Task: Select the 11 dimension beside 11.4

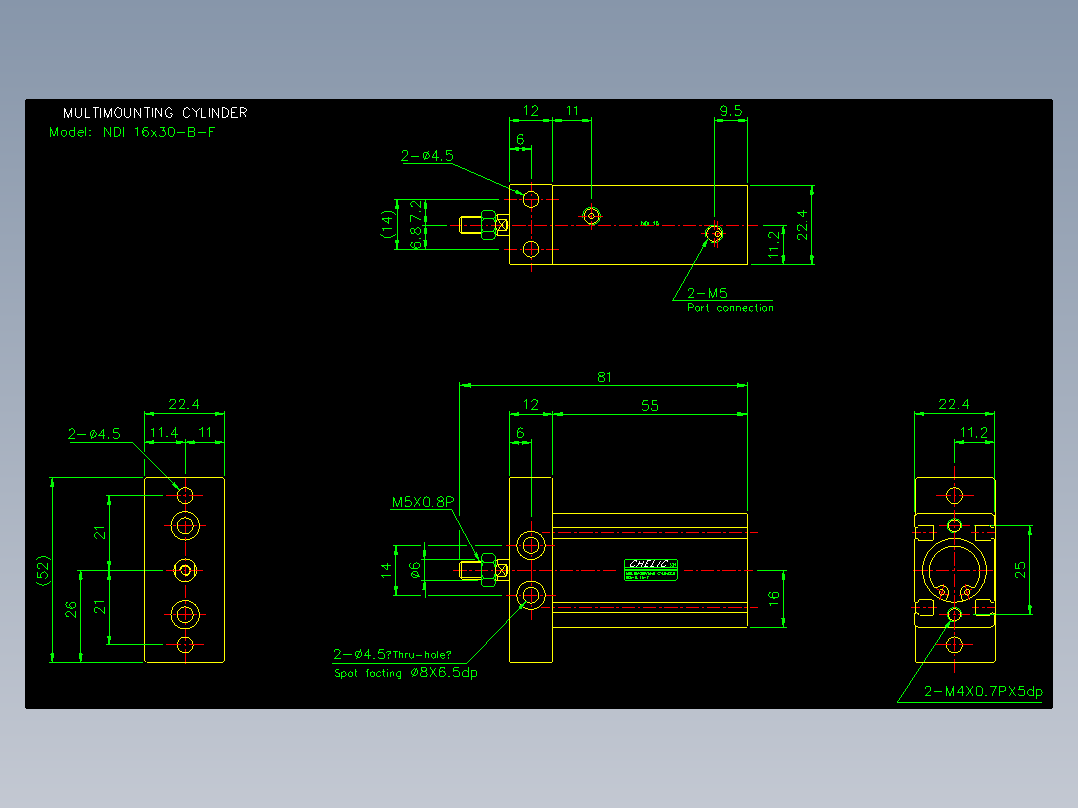Action: 206,433
